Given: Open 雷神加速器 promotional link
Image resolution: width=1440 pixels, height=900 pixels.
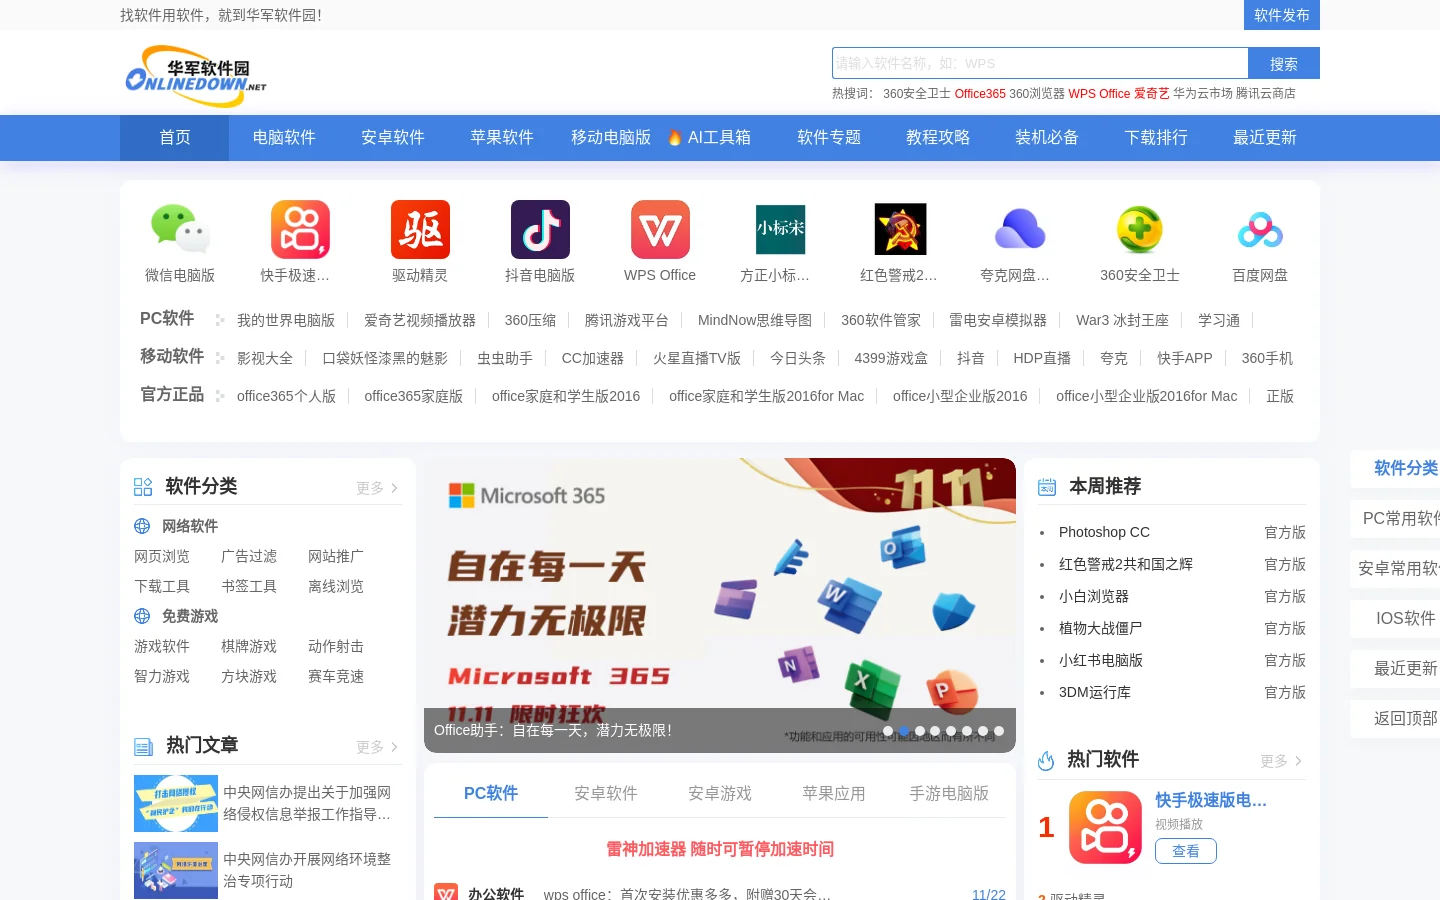Looking at the screenshot, I should [x=720, y=849].
